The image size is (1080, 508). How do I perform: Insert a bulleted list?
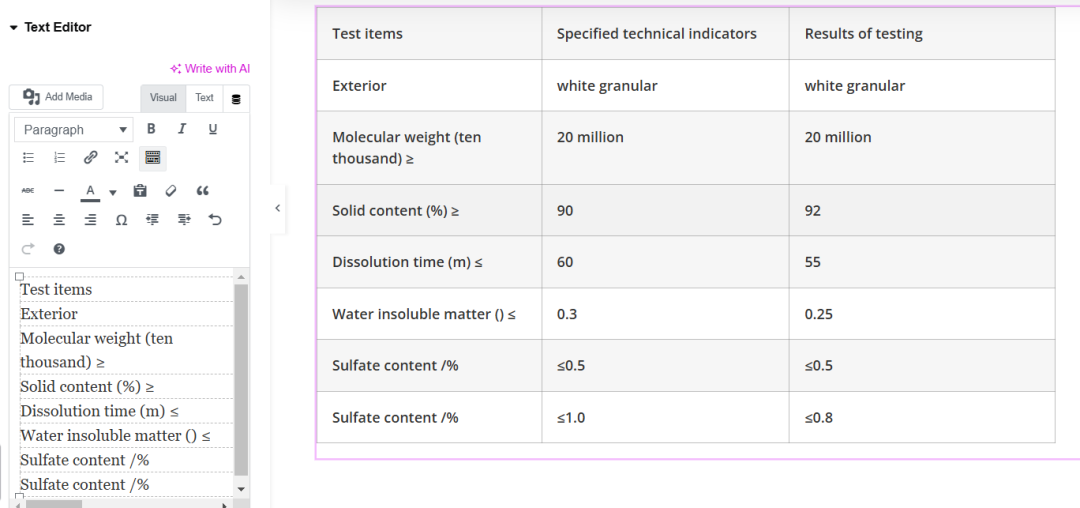[x=28, y=158]
